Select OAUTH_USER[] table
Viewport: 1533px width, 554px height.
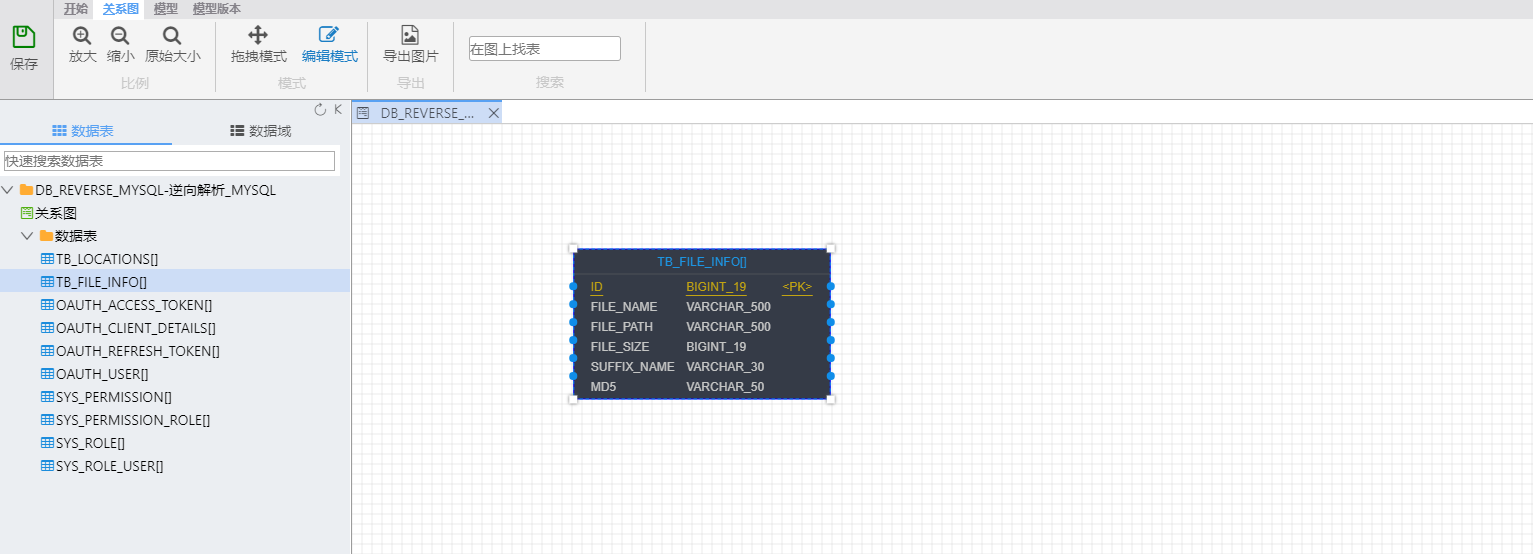102,374
